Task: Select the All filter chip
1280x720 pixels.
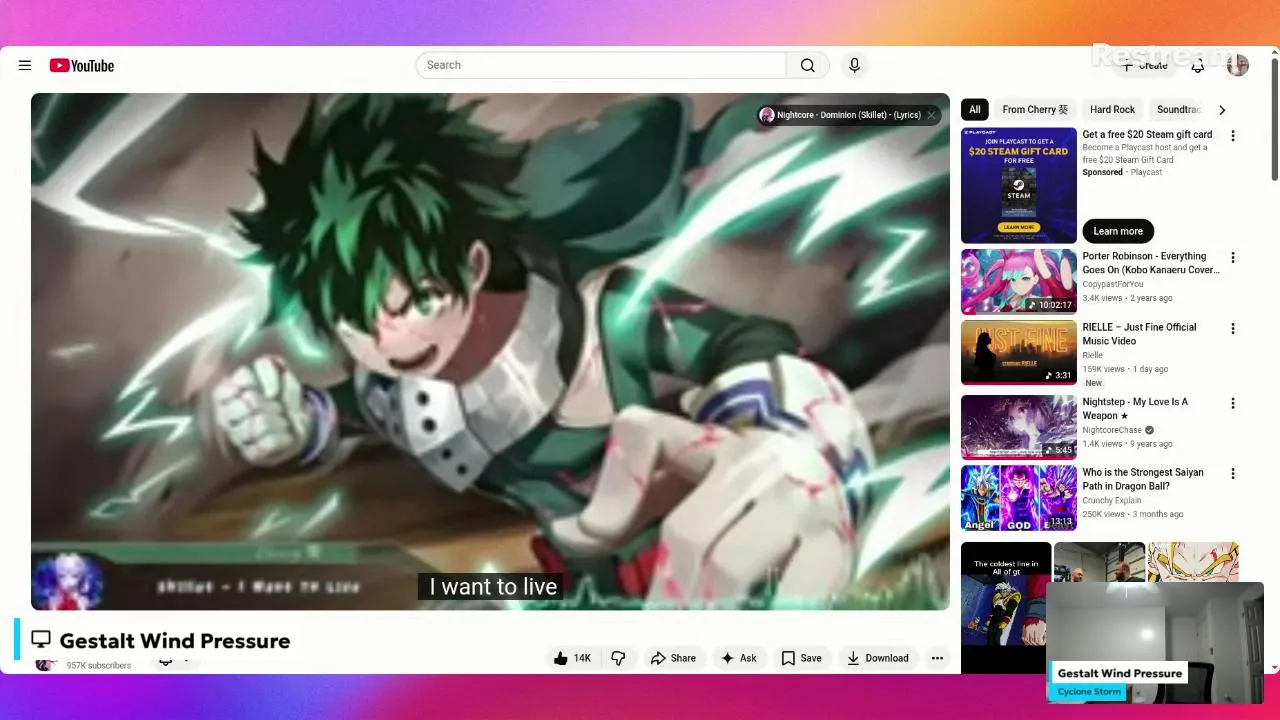Action: point(975,109)
